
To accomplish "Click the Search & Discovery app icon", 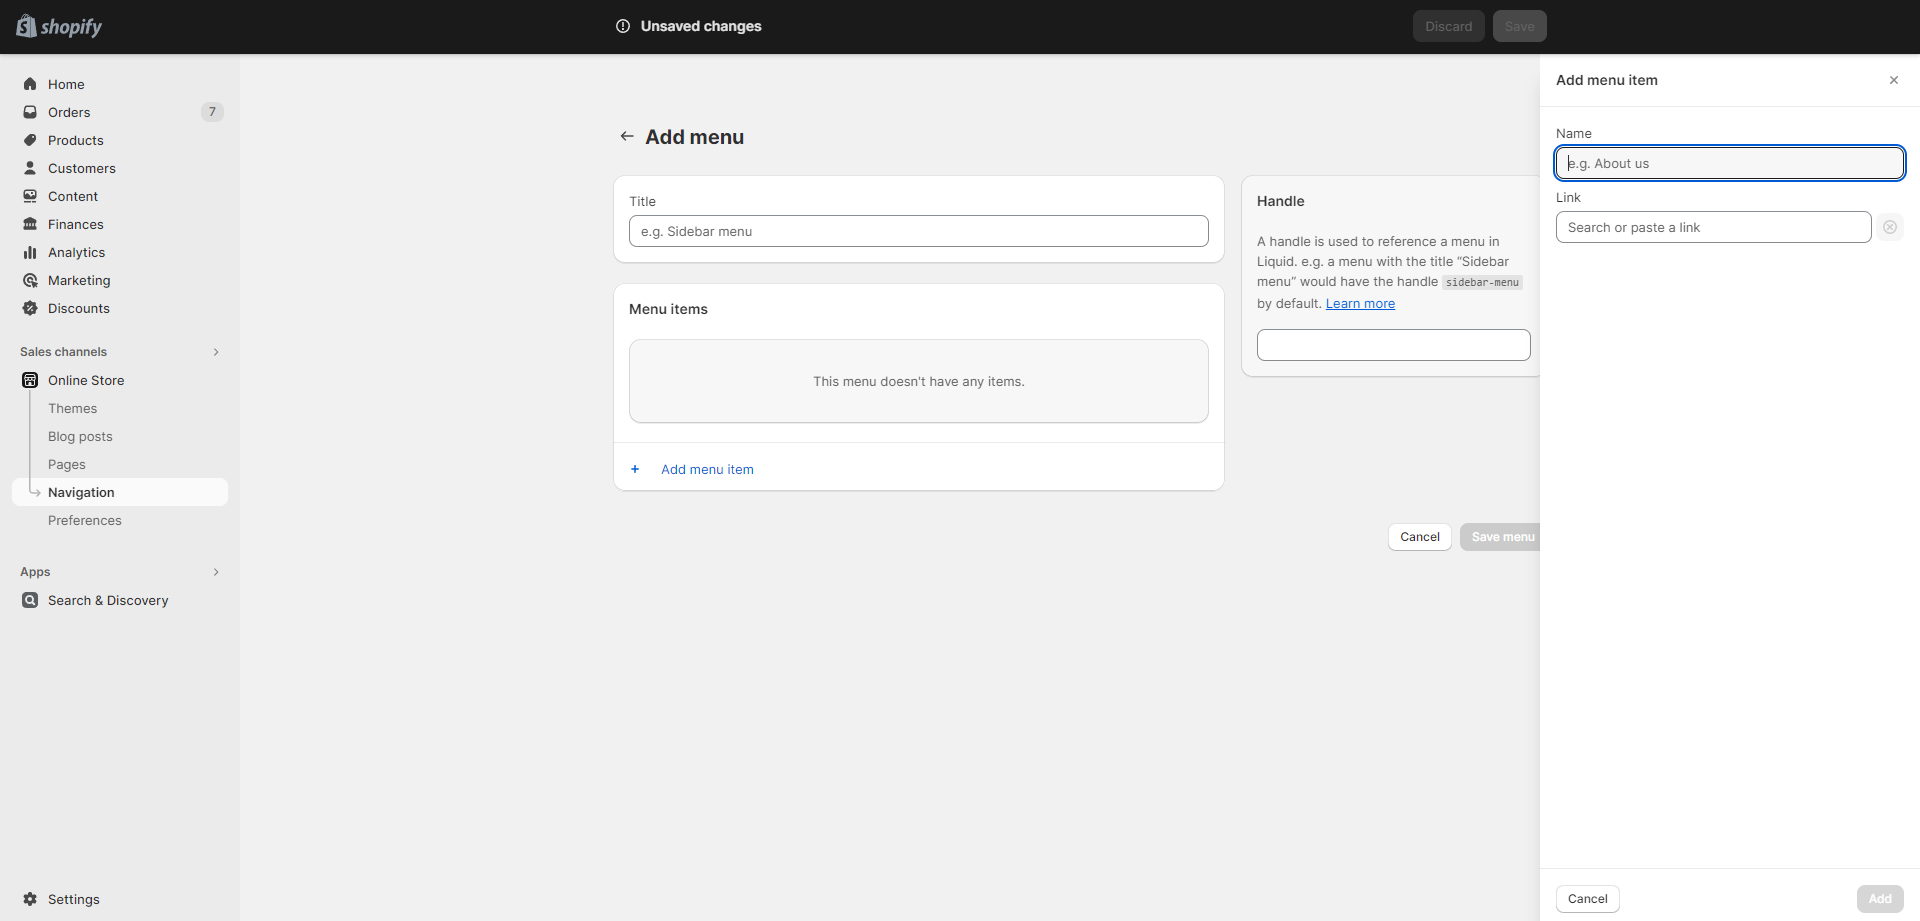I will click(30, 600).
